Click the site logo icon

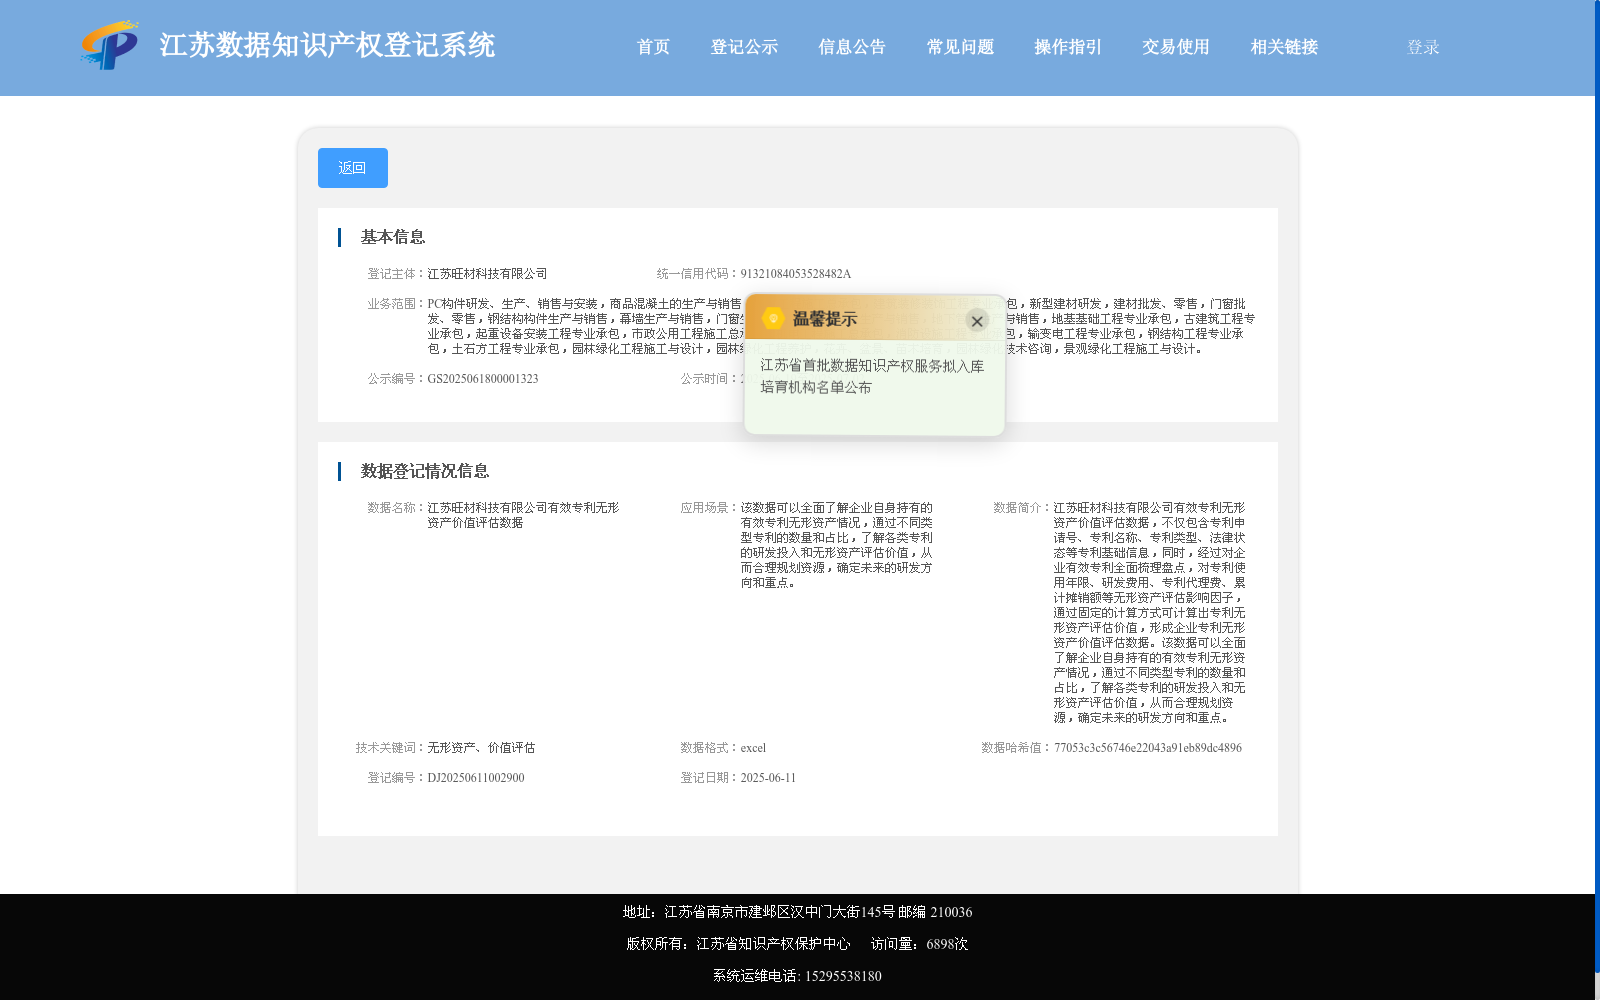click(x=110, y=45)
